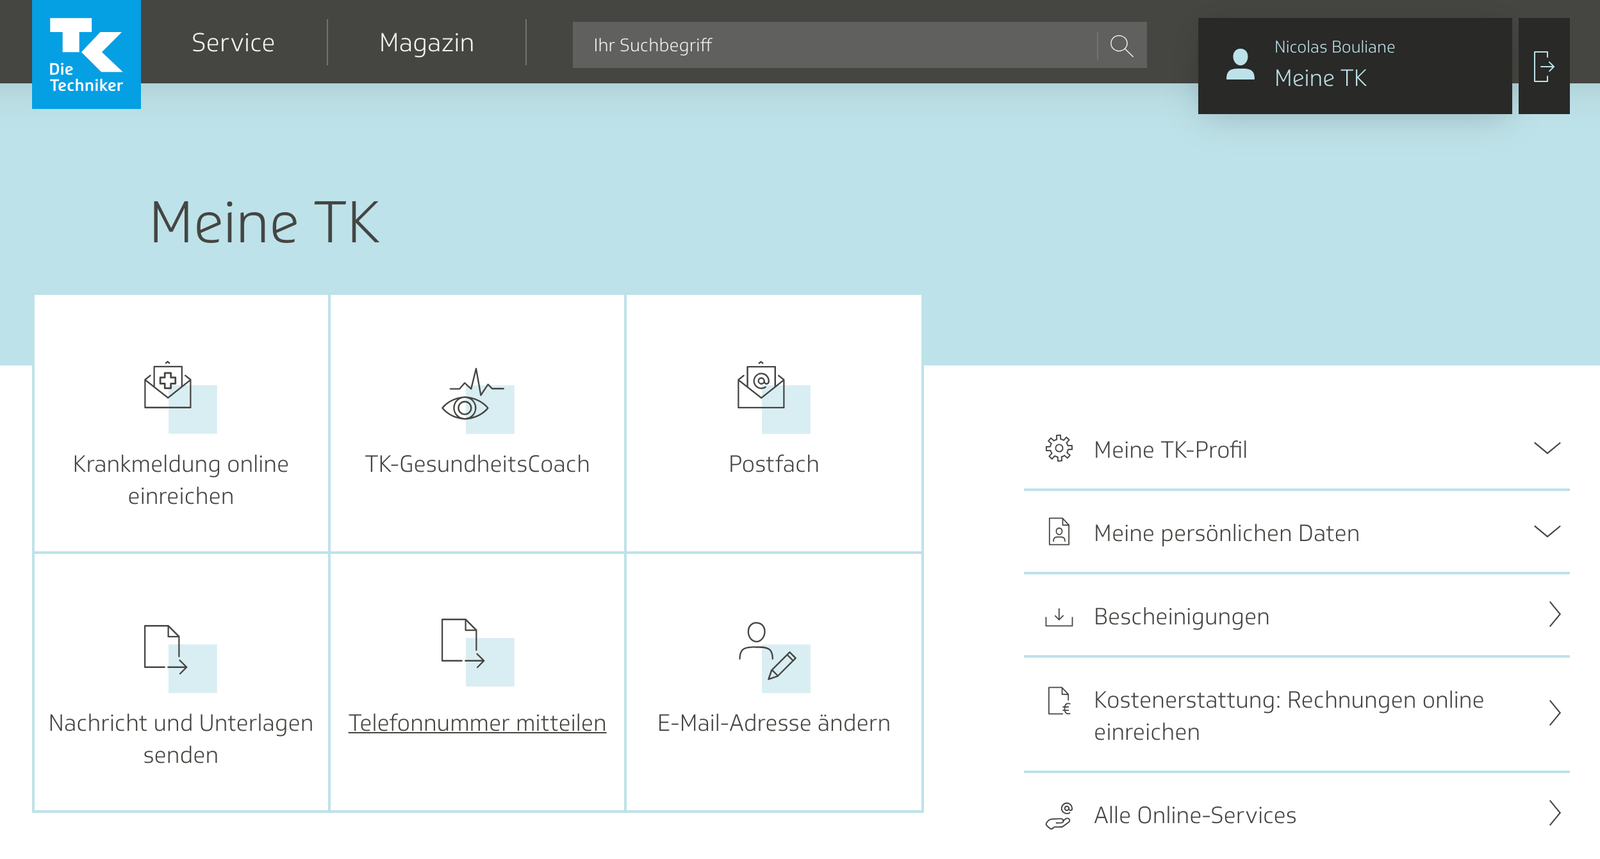
Task: Open the TK-GesundheitsCoach eye icon
Action: 465,397
